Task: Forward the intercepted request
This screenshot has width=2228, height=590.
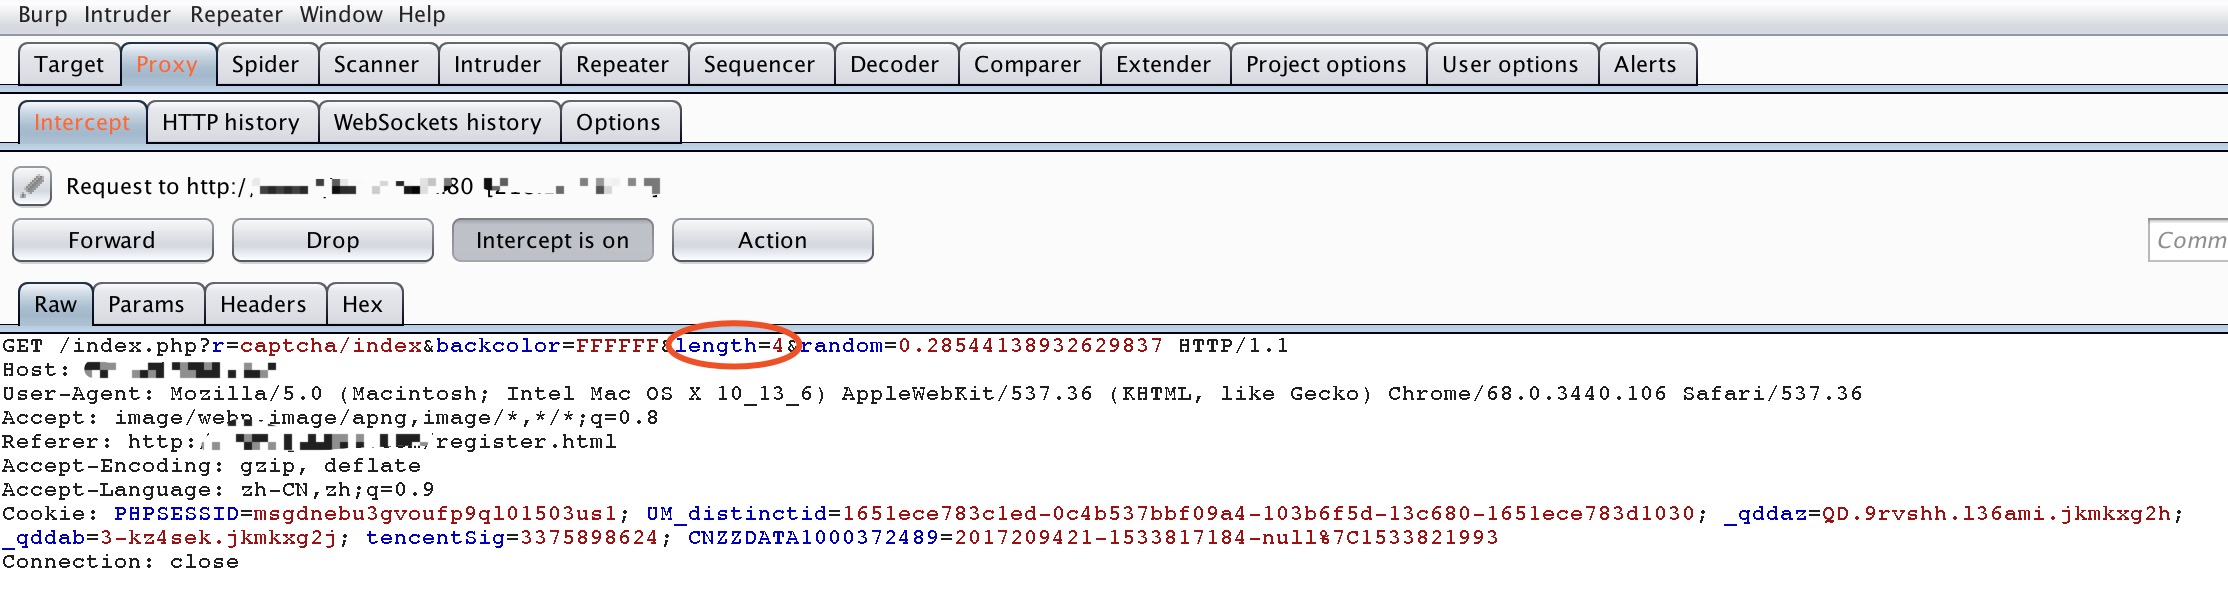Action: point(112,240)
